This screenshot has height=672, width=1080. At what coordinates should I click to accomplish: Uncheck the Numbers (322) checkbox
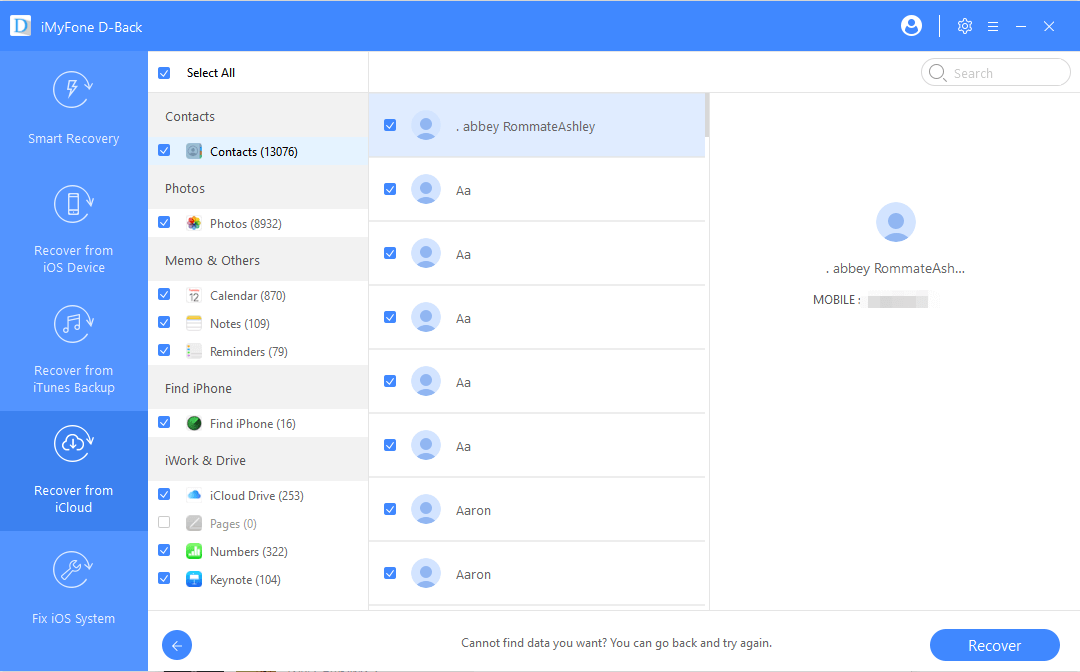coord(164,550)
